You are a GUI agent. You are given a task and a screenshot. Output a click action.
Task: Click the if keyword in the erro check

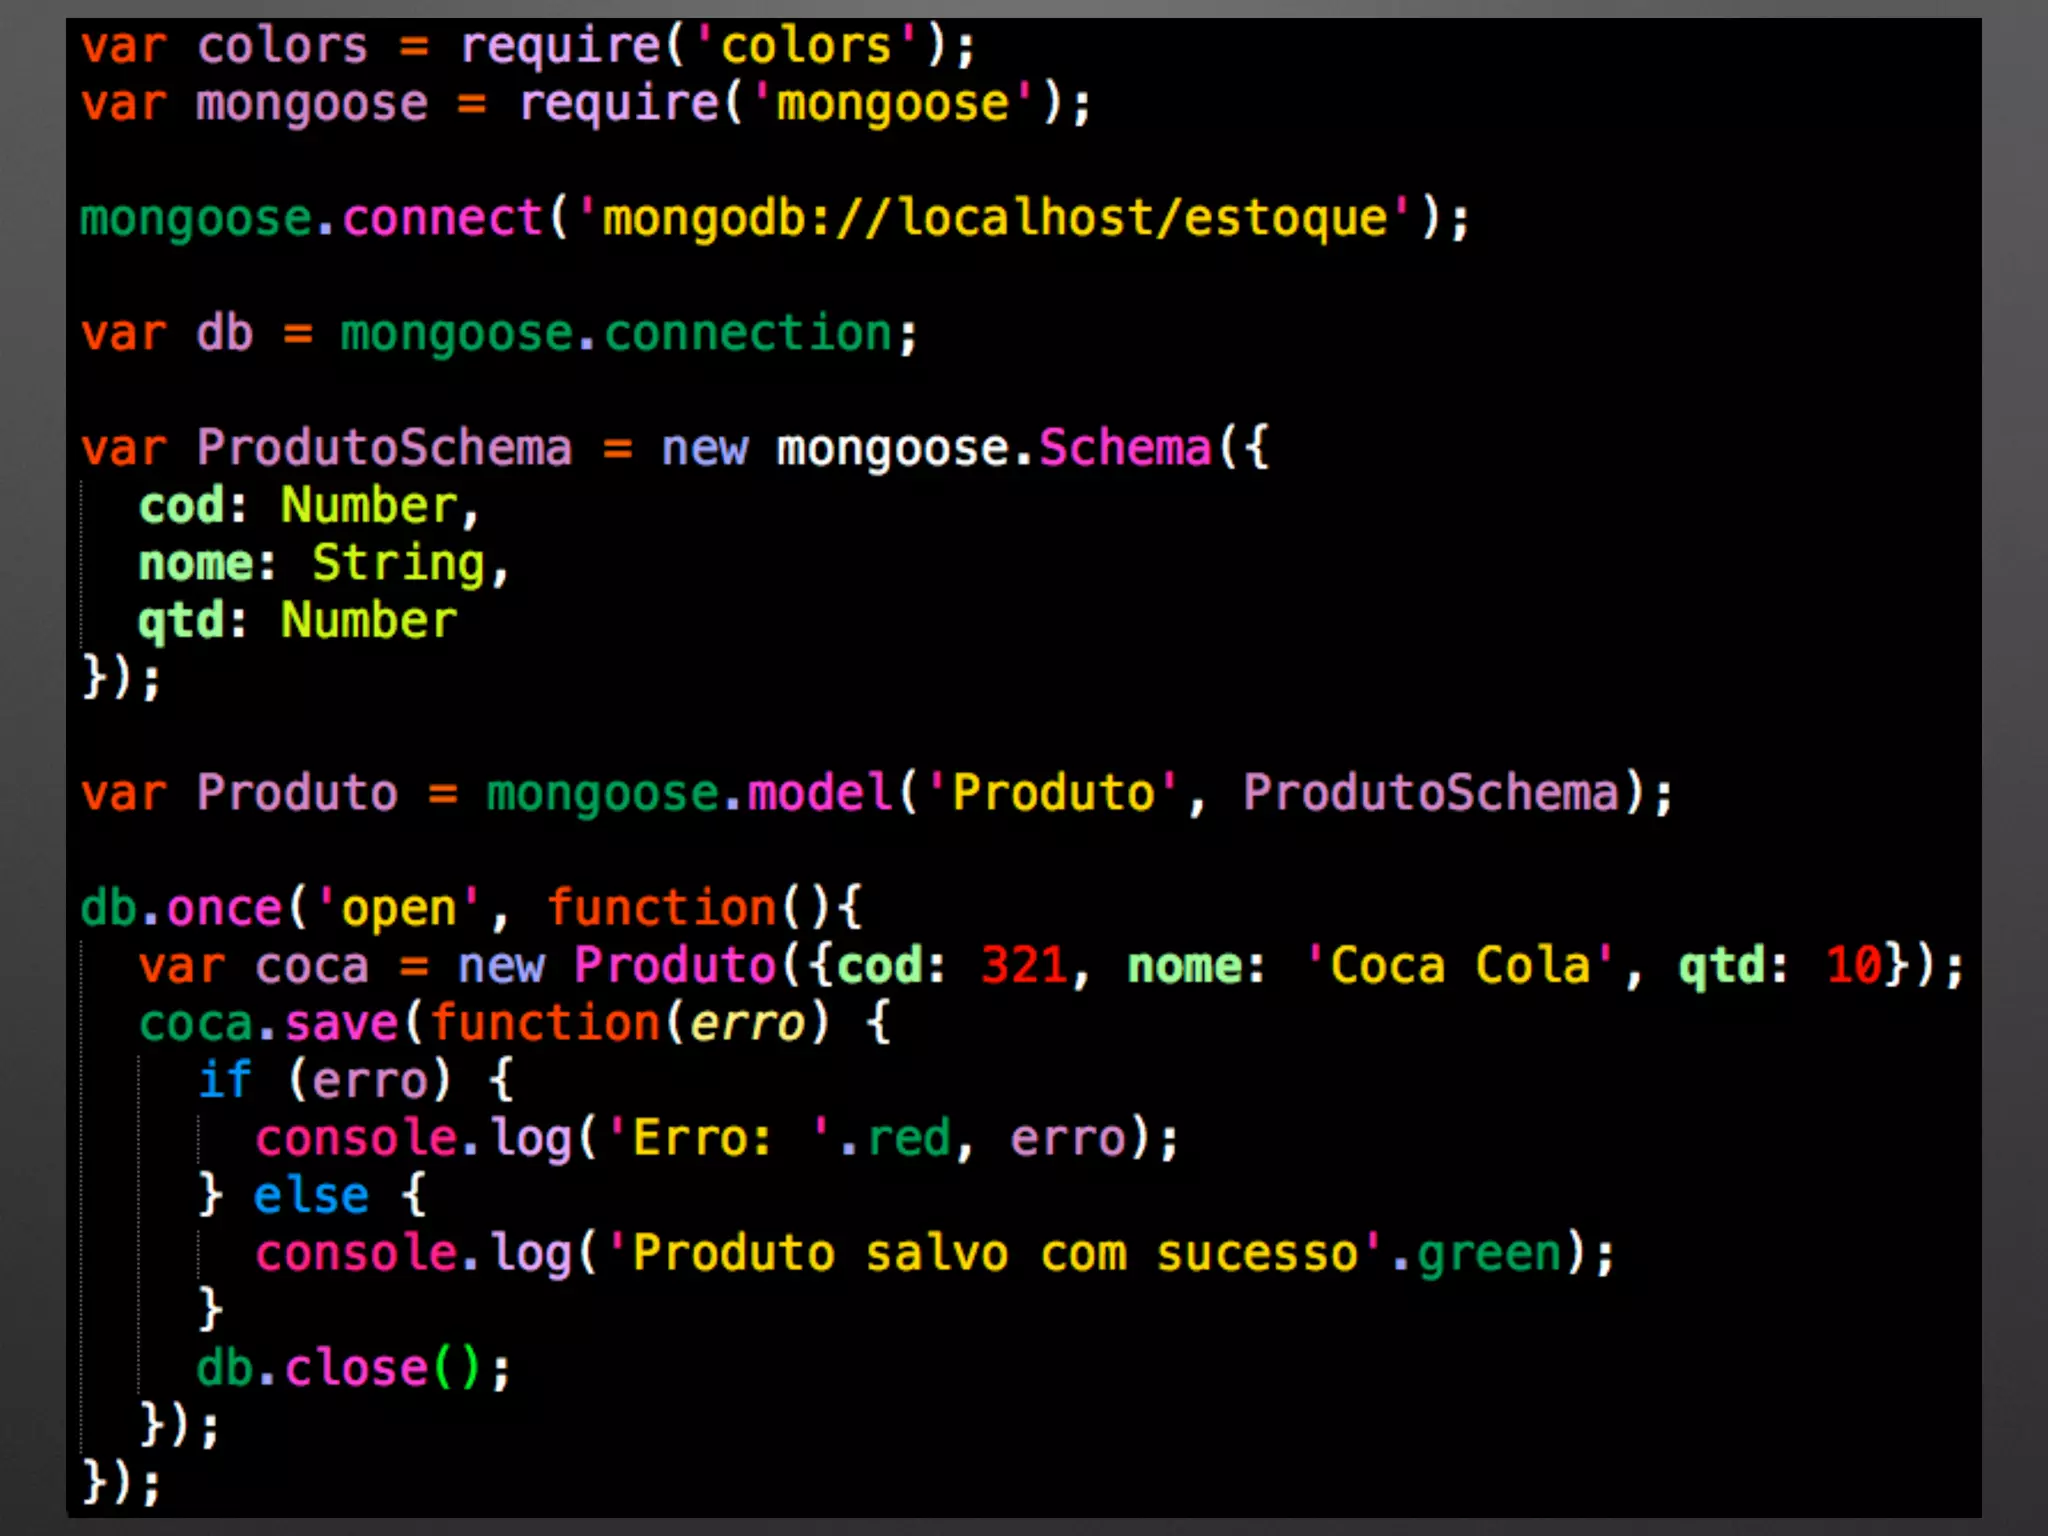click(224, 1081)
